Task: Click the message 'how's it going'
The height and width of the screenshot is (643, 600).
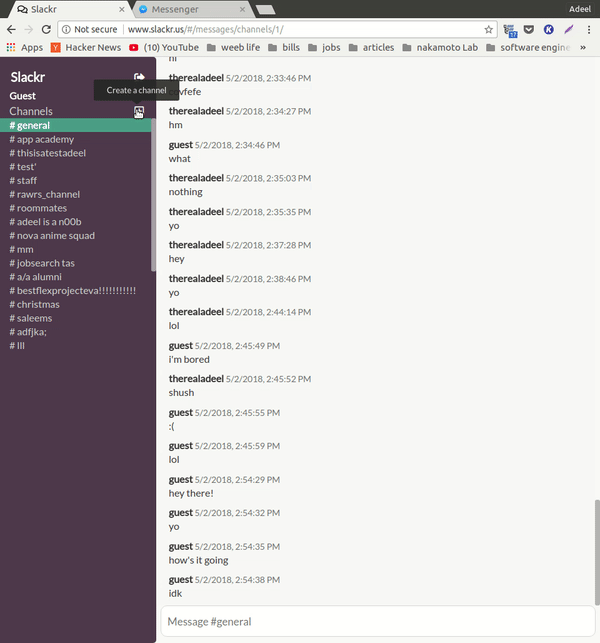Action: pos(198,561)
